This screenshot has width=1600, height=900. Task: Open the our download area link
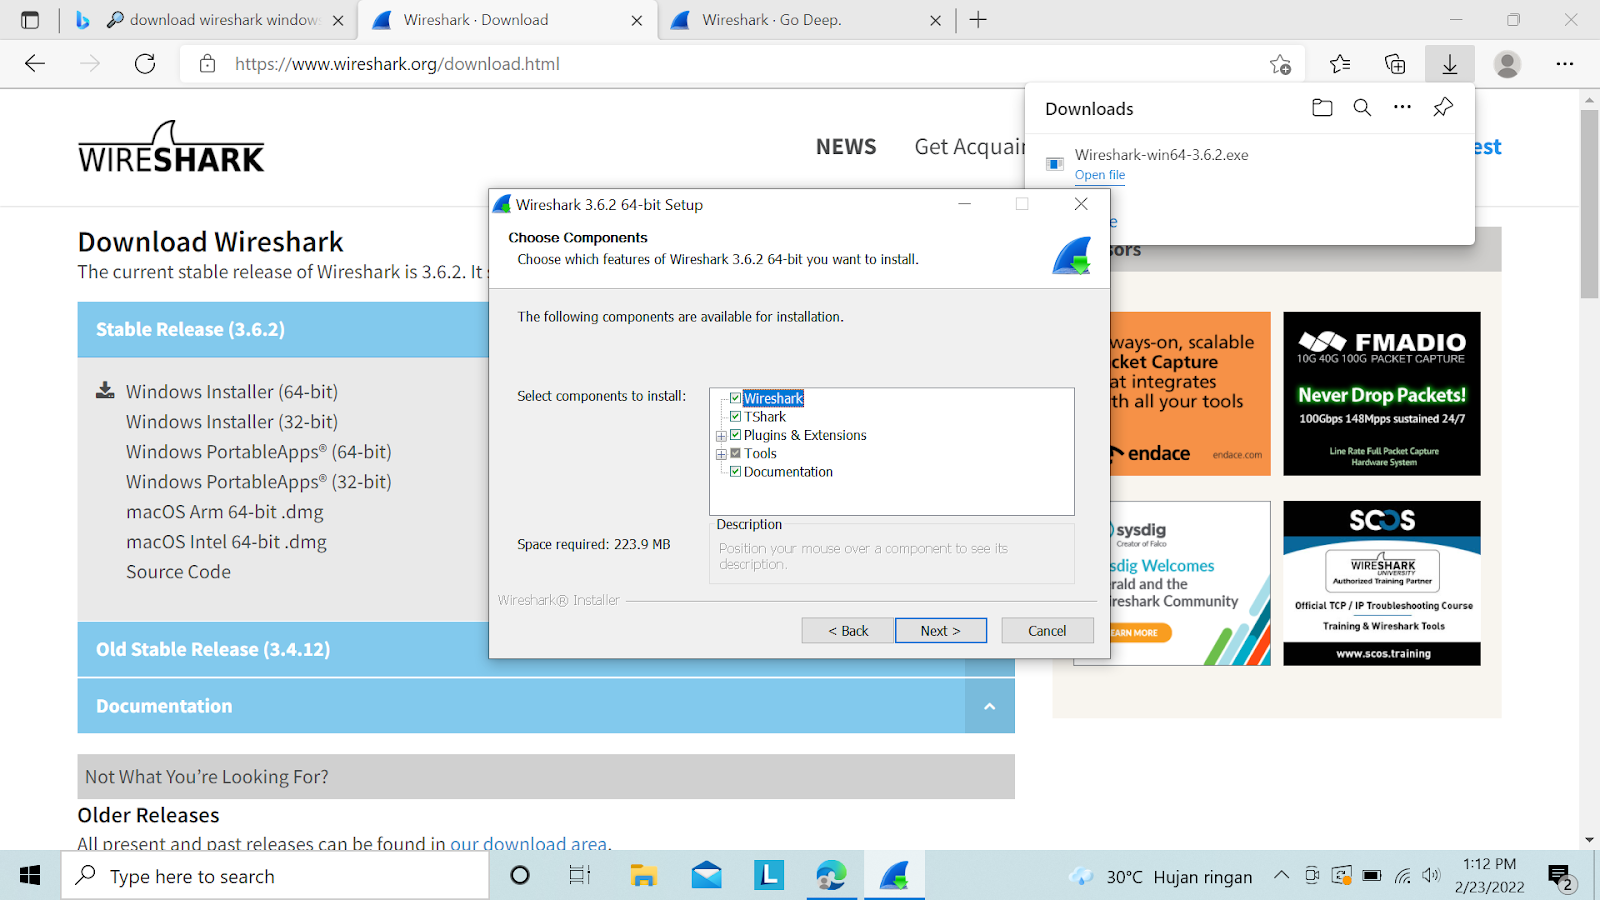pos(528,843)
